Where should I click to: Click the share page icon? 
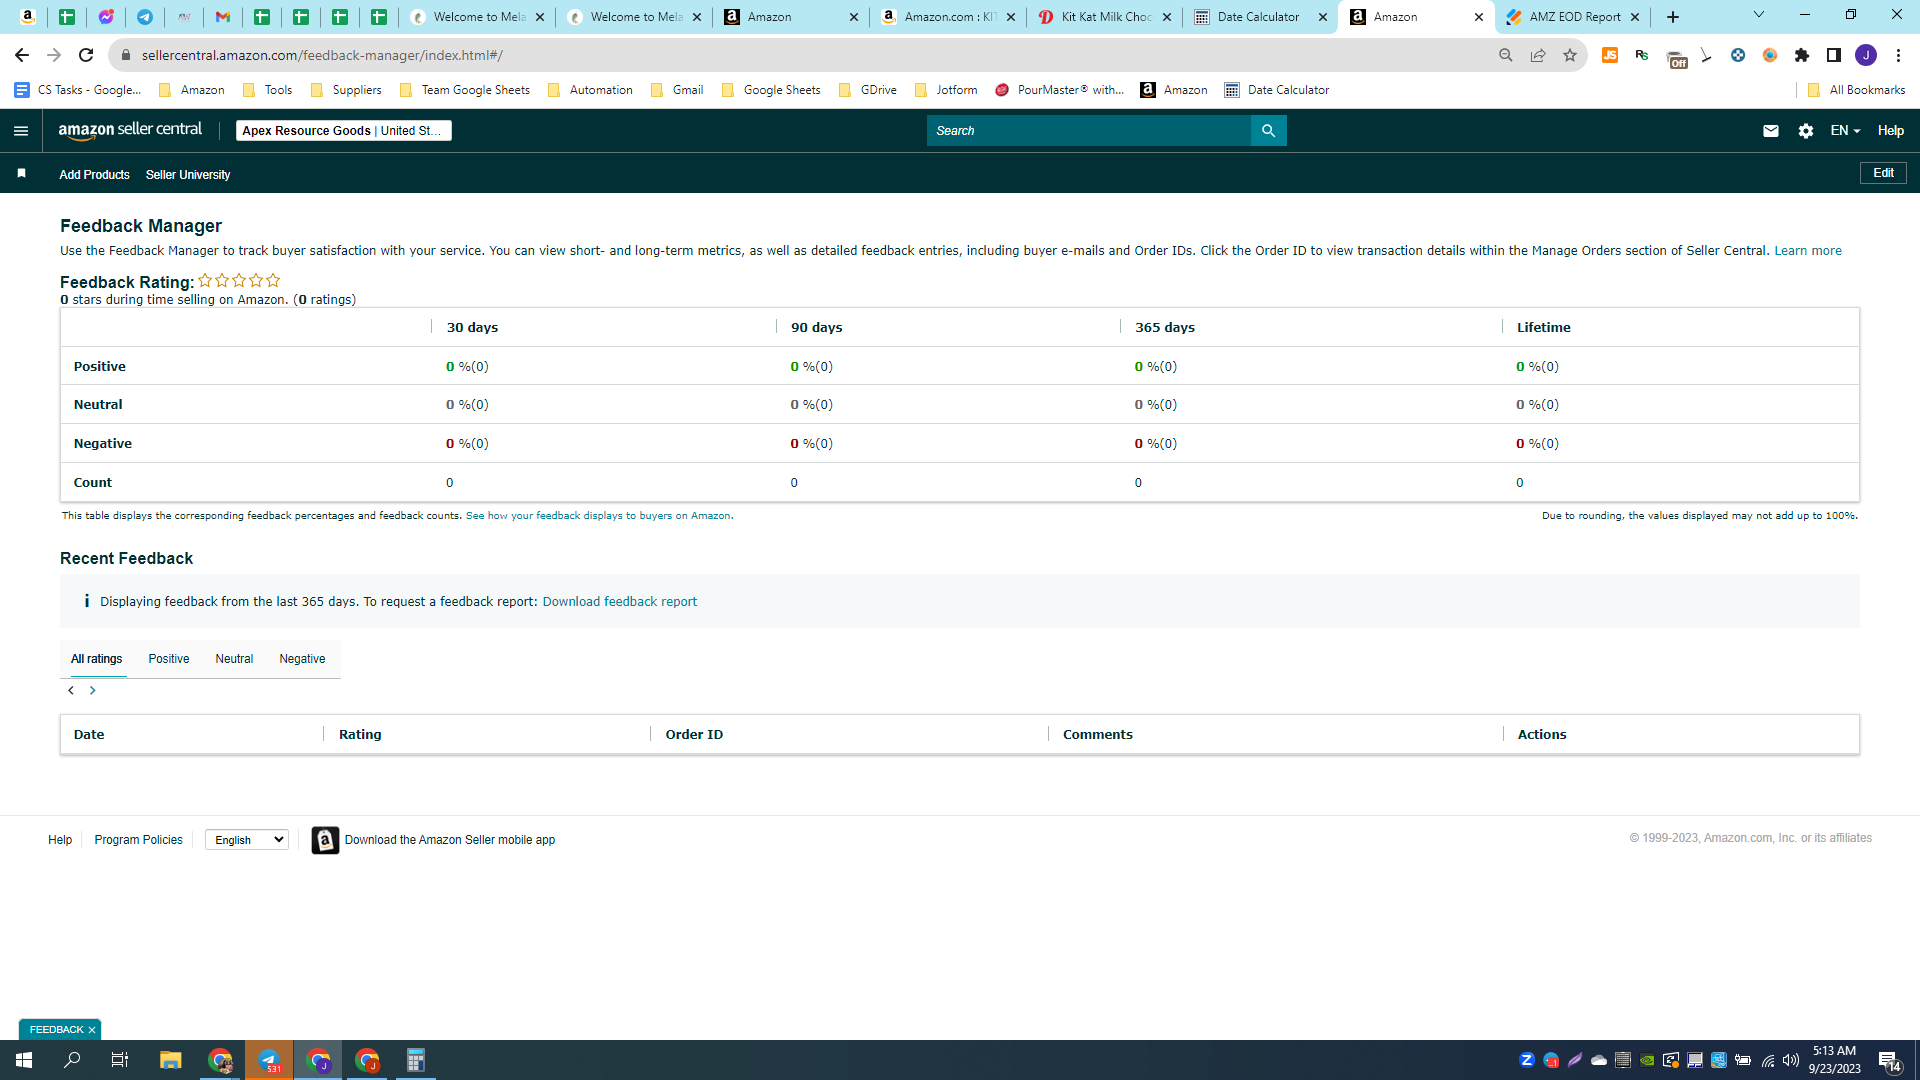tap(1538, 55)
